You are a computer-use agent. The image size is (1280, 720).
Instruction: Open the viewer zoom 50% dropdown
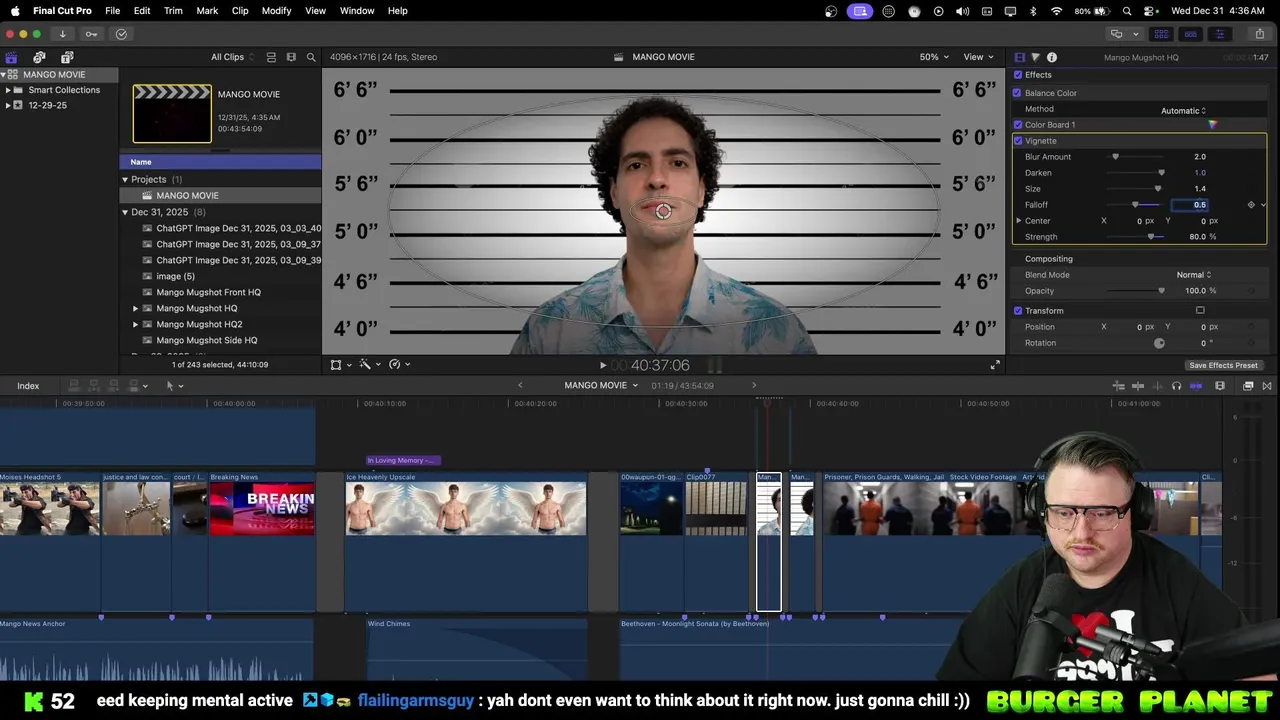tap(934, 57)
